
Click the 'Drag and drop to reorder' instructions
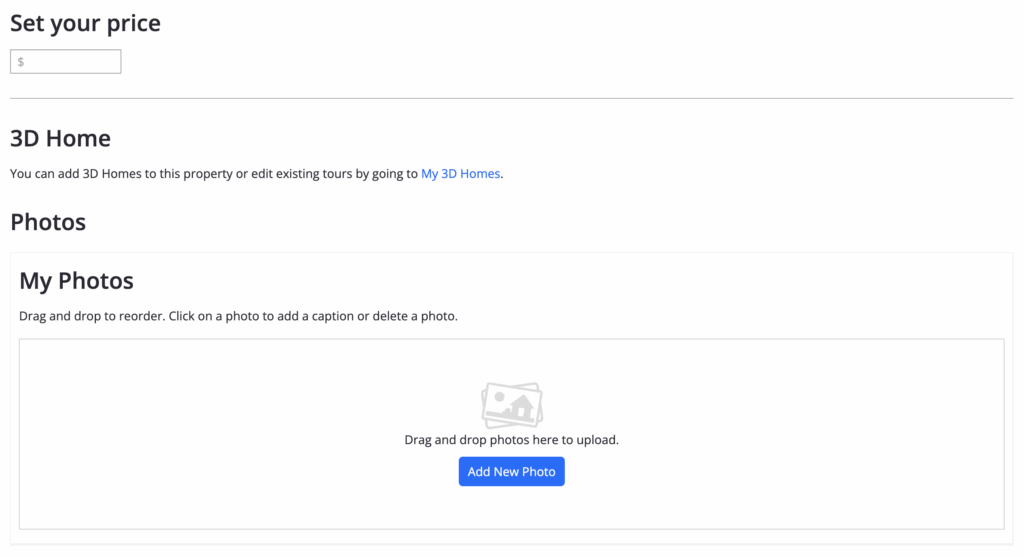coord(91,316)
